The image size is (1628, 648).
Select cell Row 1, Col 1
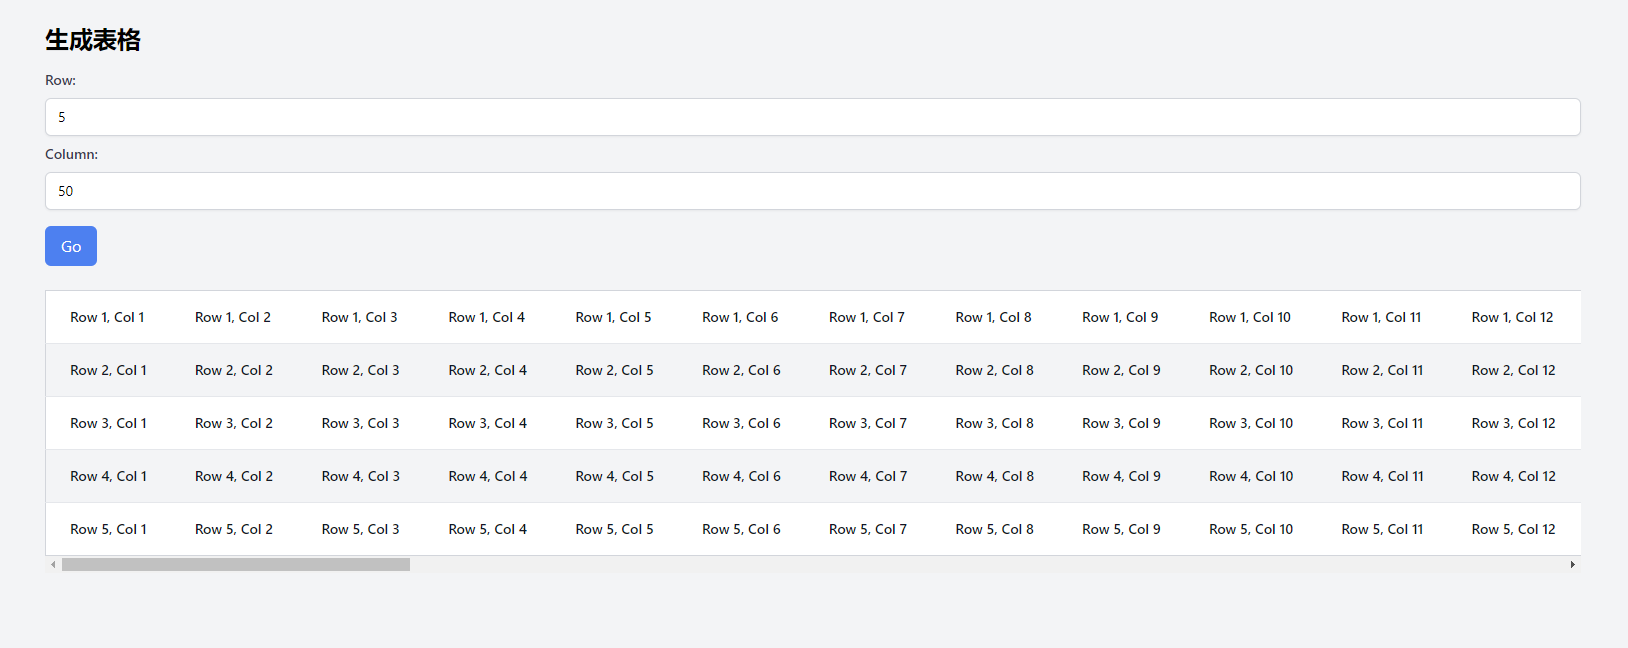[108, 317]
